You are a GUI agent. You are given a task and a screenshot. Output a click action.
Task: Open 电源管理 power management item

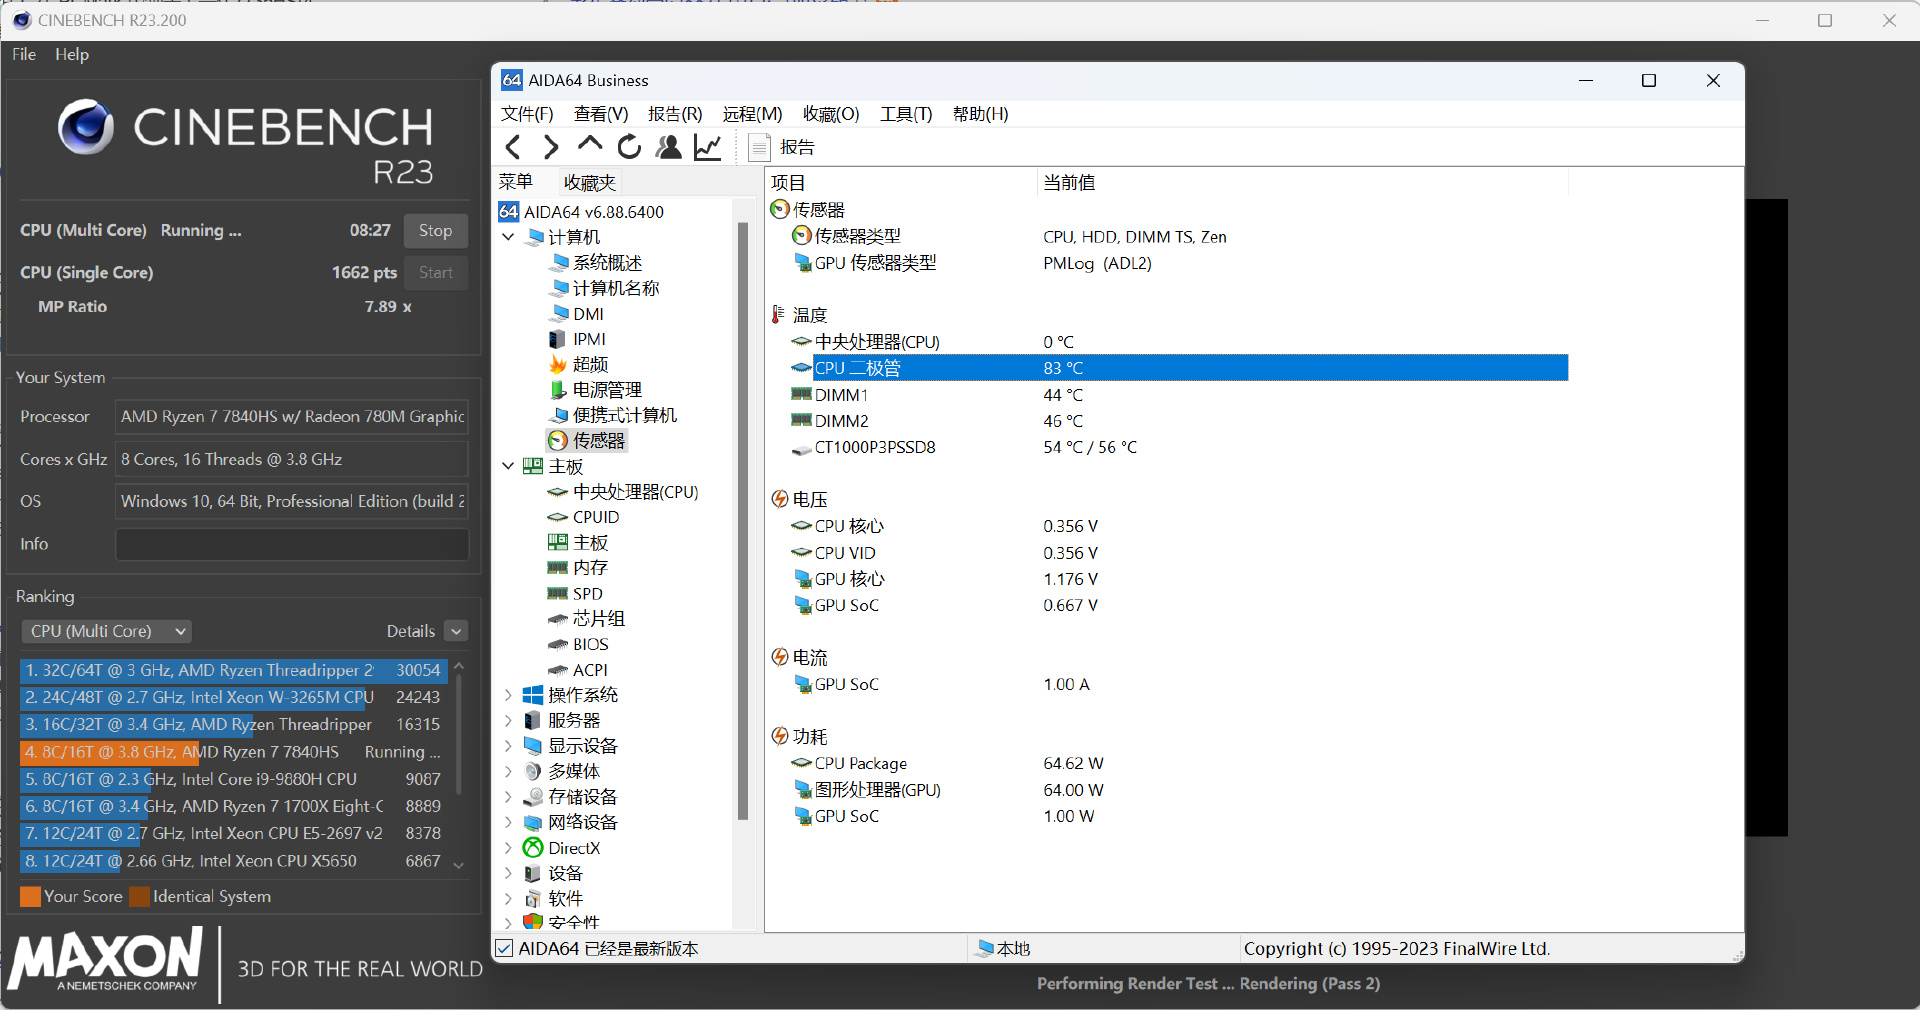click(596, 389)
